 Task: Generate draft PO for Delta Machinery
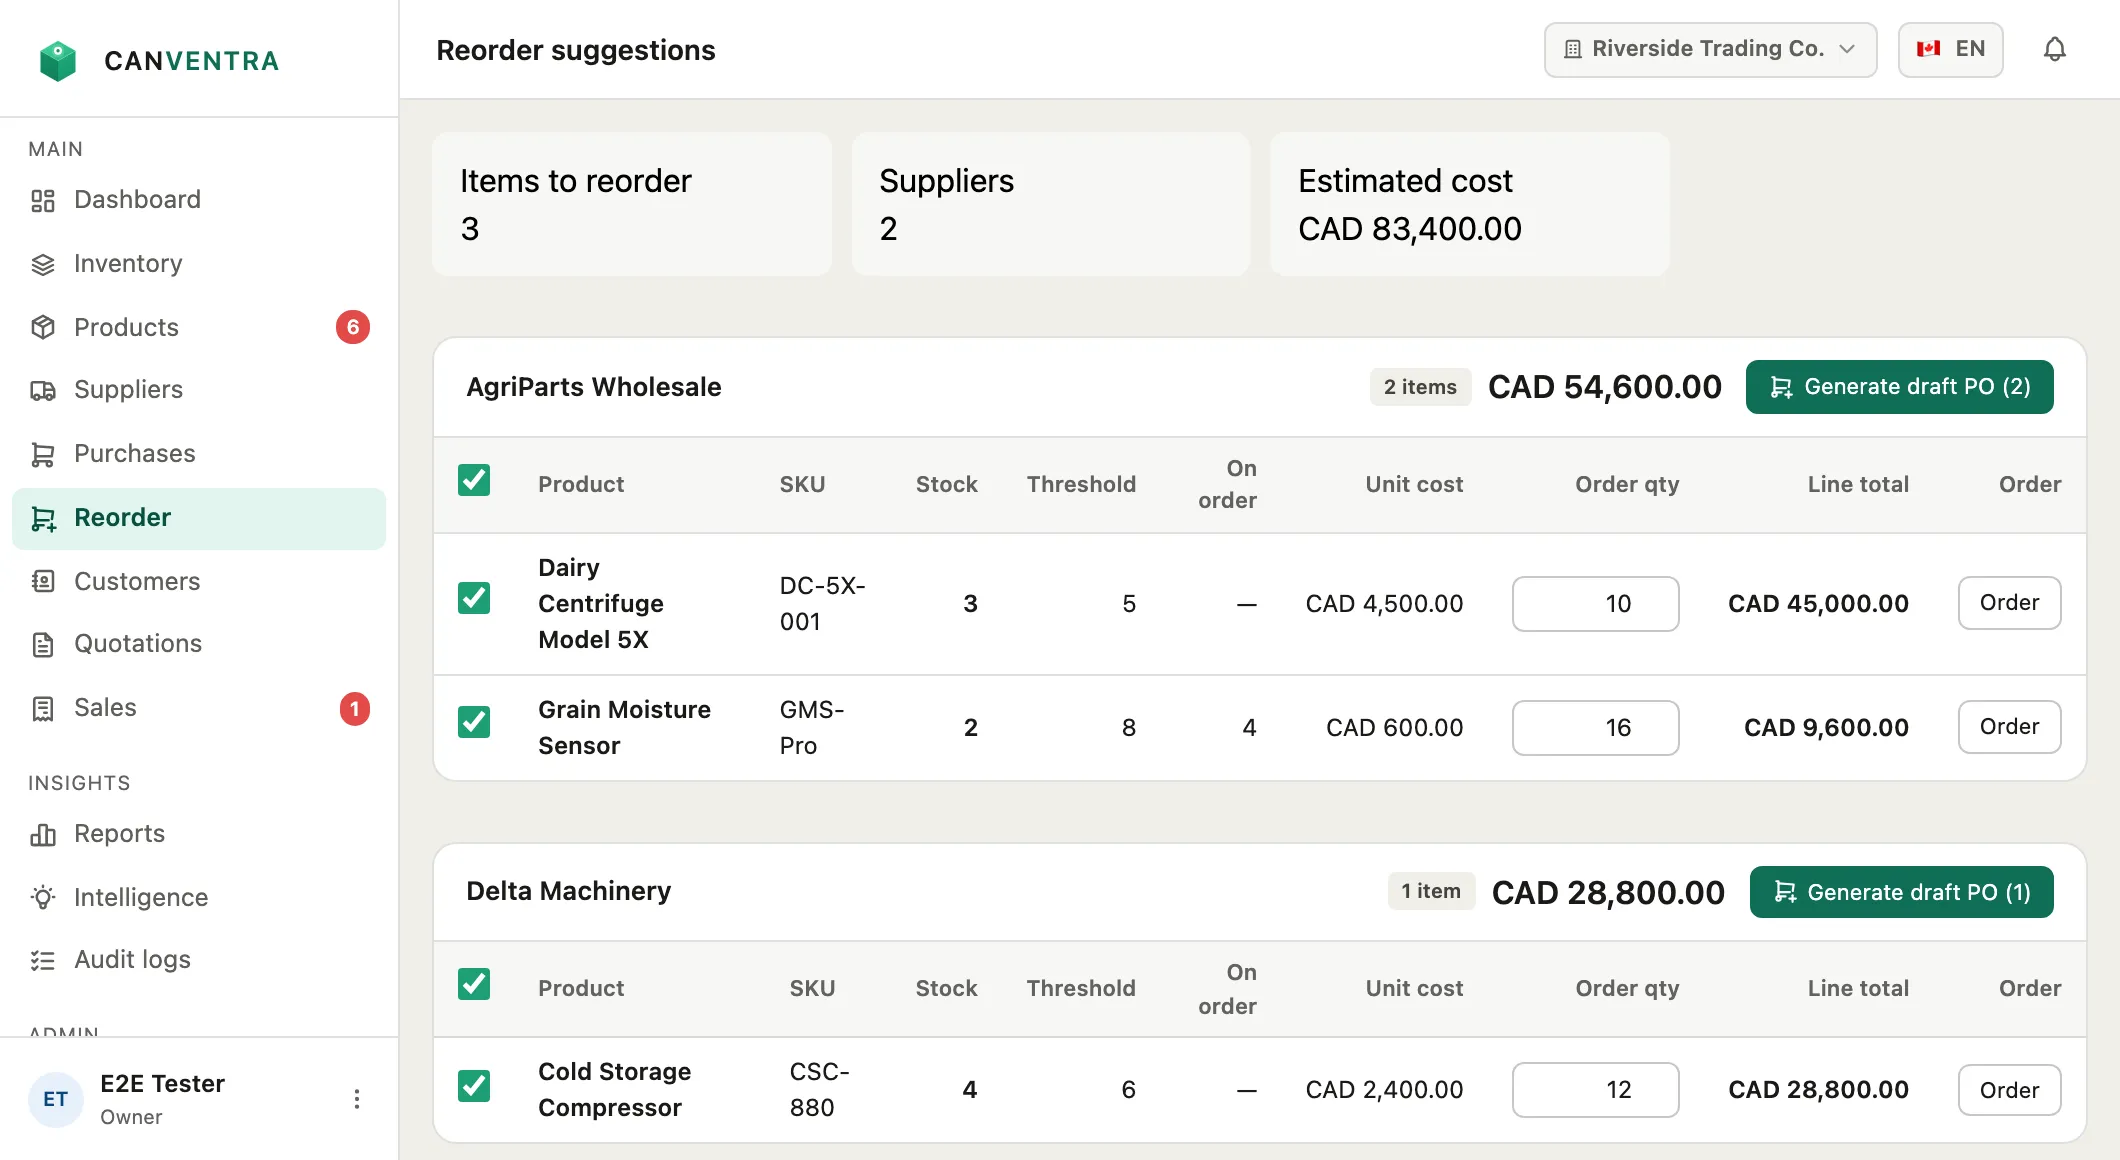1901,892
